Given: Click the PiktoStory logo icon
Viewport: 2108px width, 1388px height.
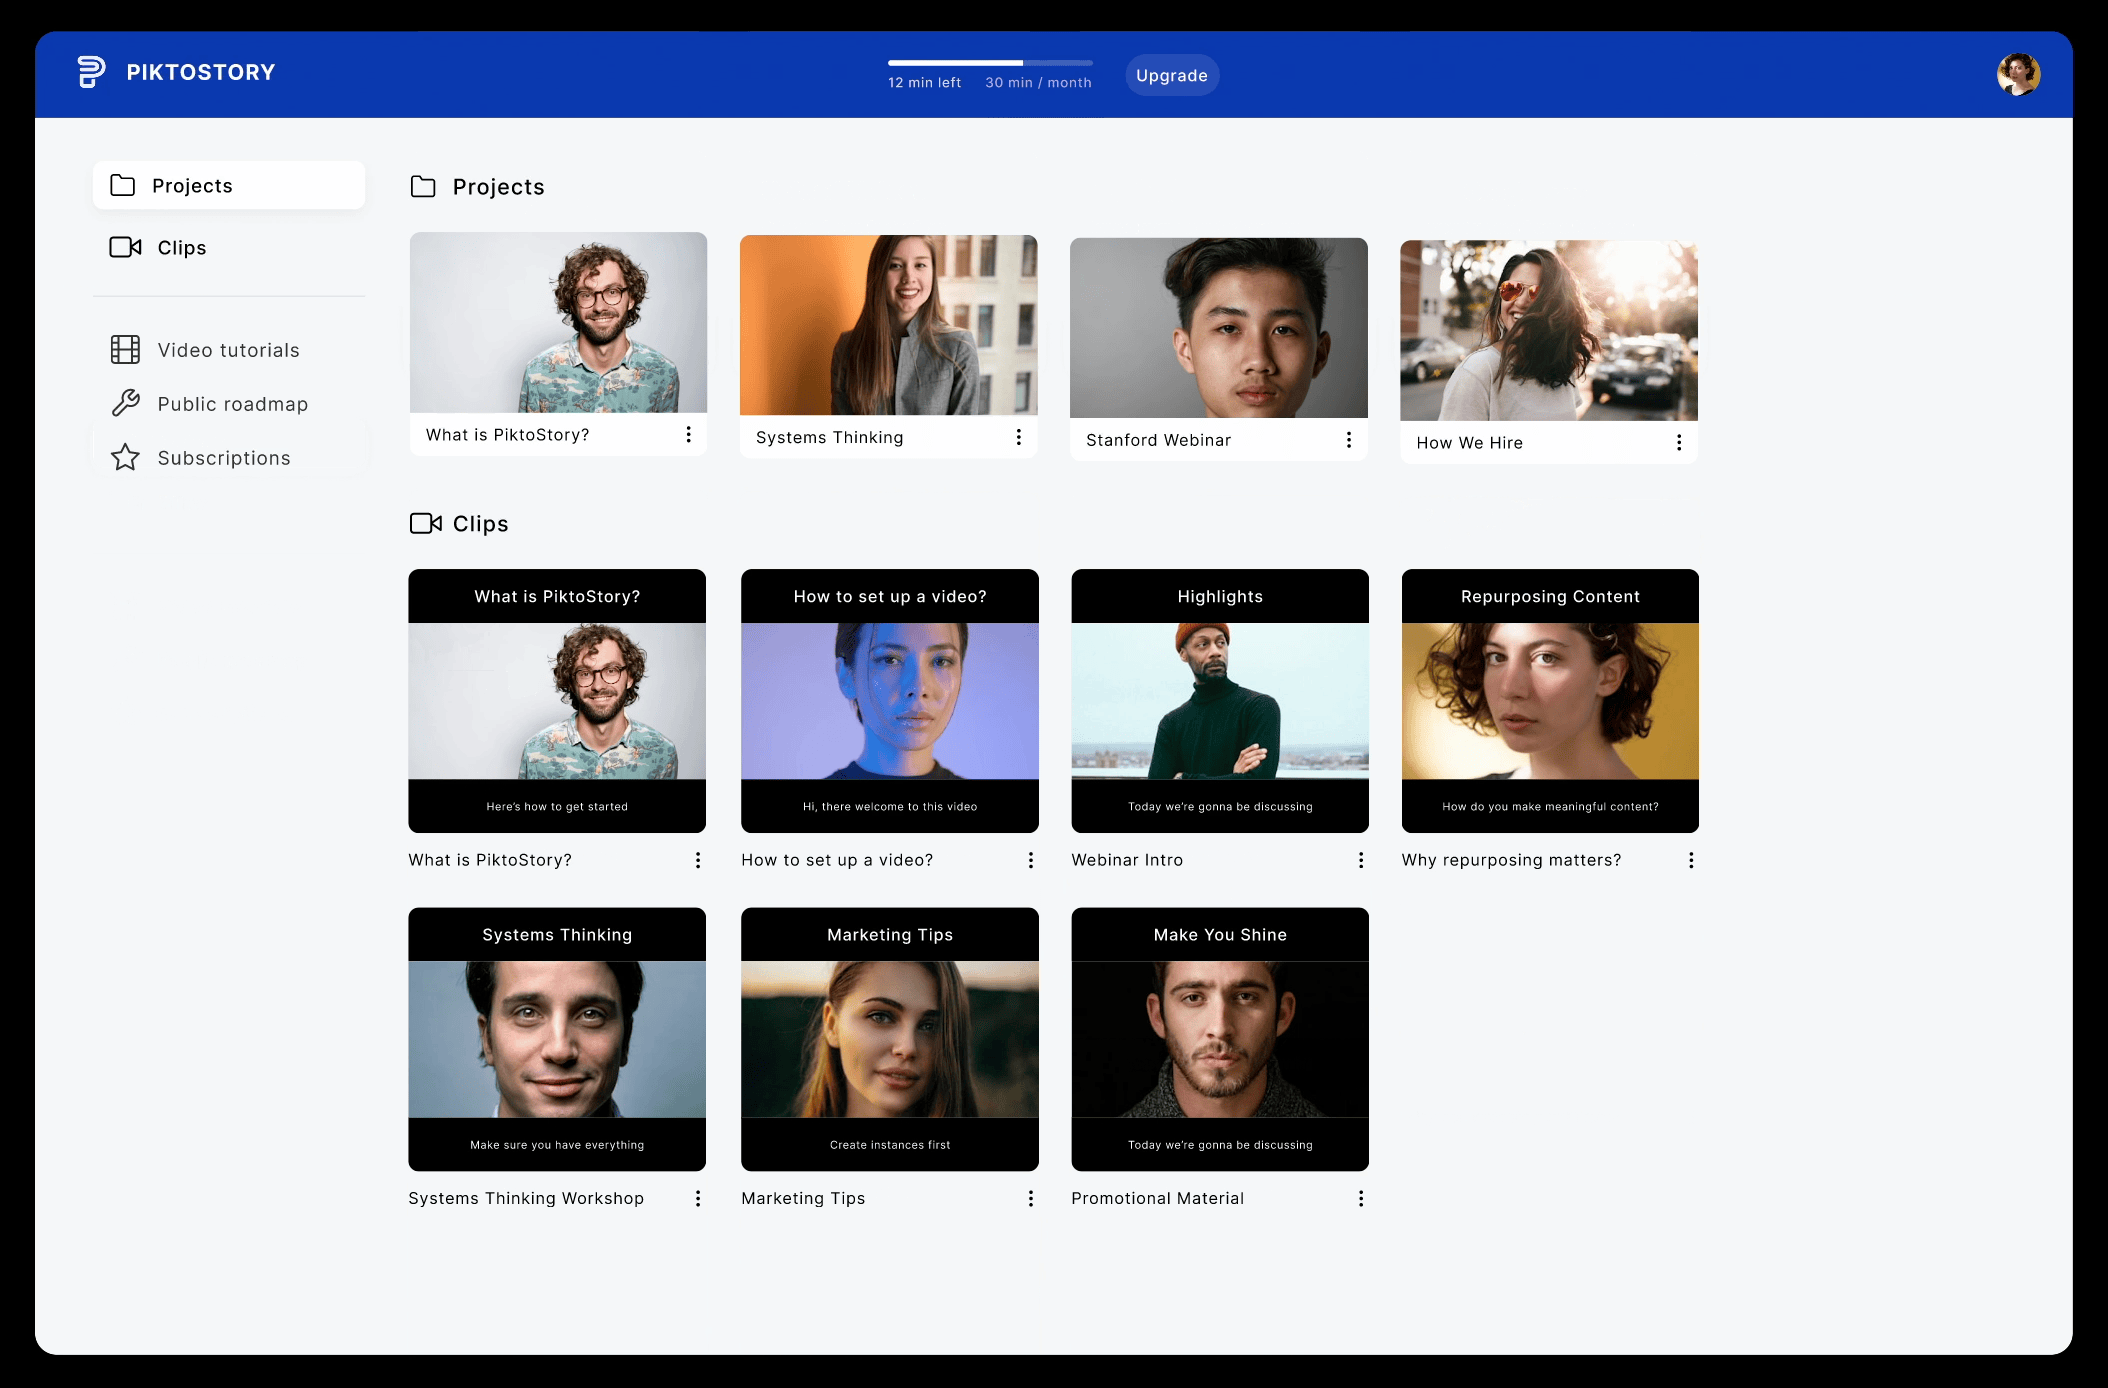Looking at the screenshot, I should 91,72.
